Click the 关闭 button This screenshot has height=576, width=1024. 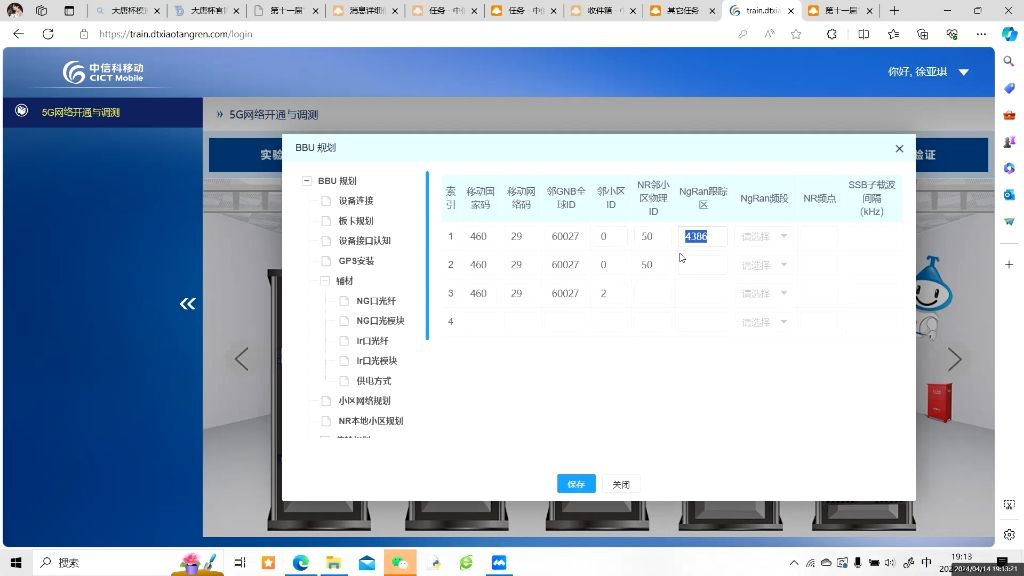point(621,484)
